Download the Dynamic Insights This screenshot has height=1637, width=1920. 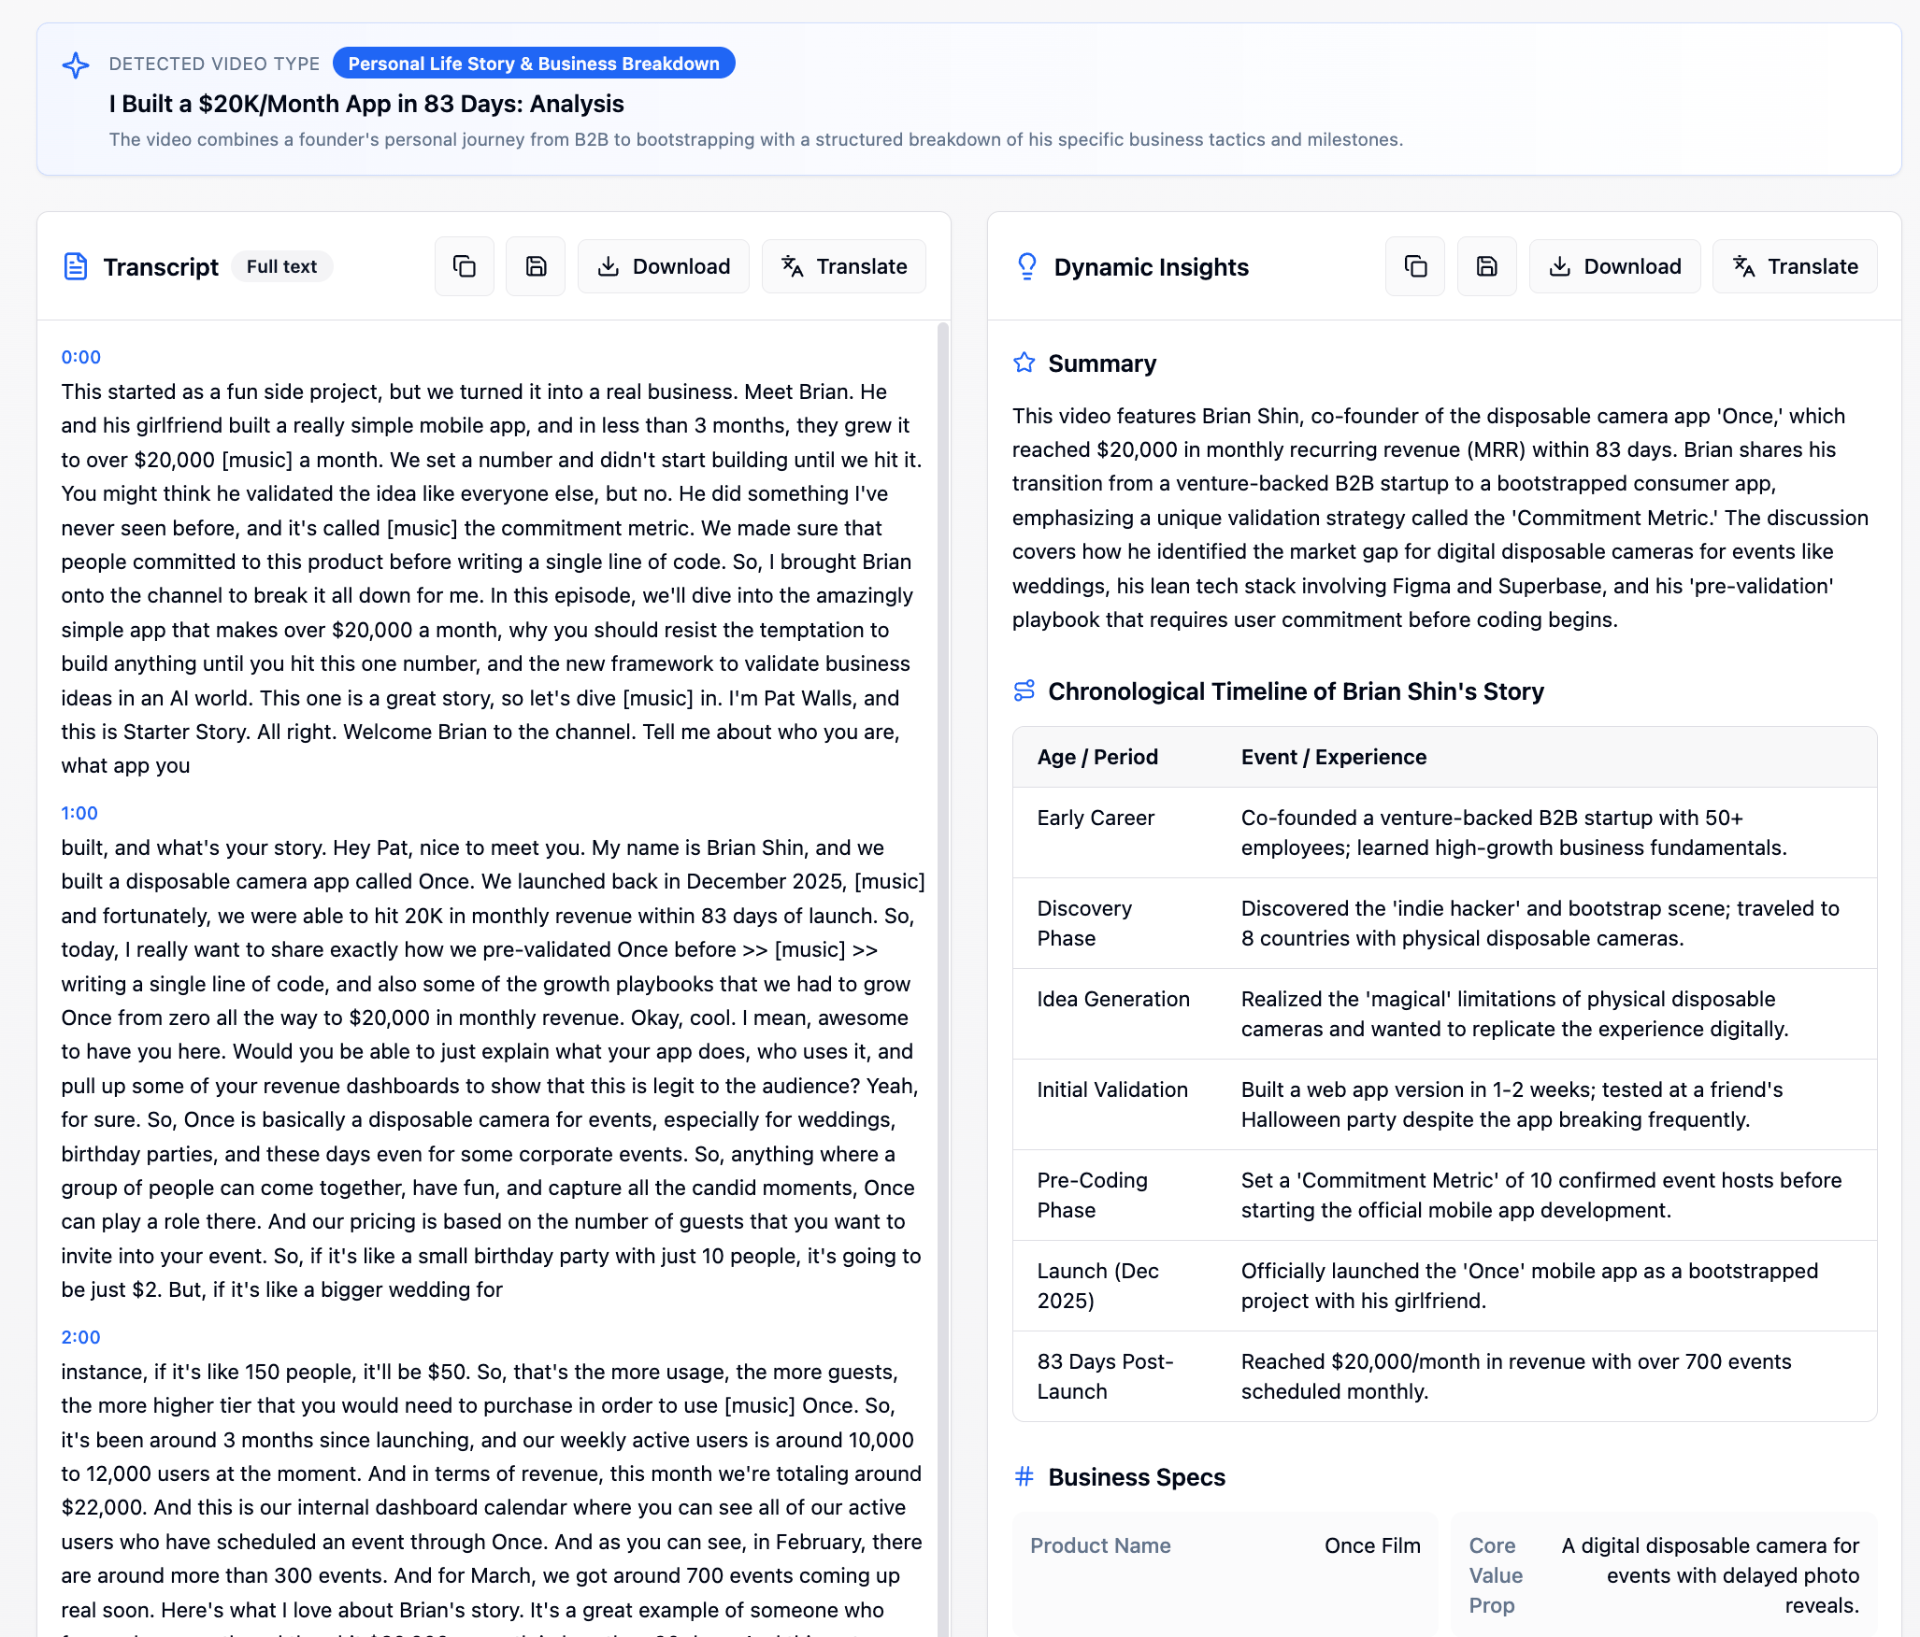point(1615,266)
